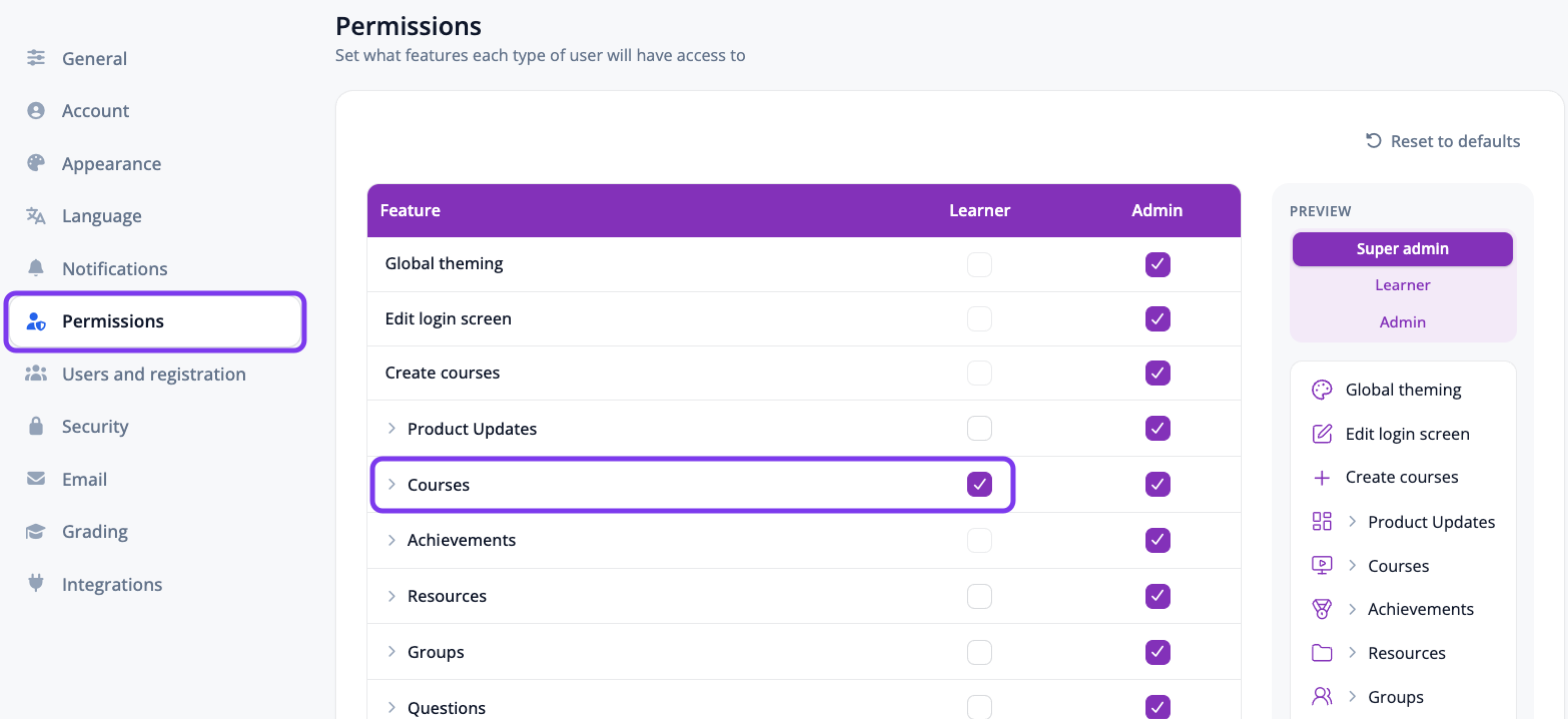The image size is (1568, 719).
Task: Enable Learner checkbox for Create courses
Action: click(979, 373)
